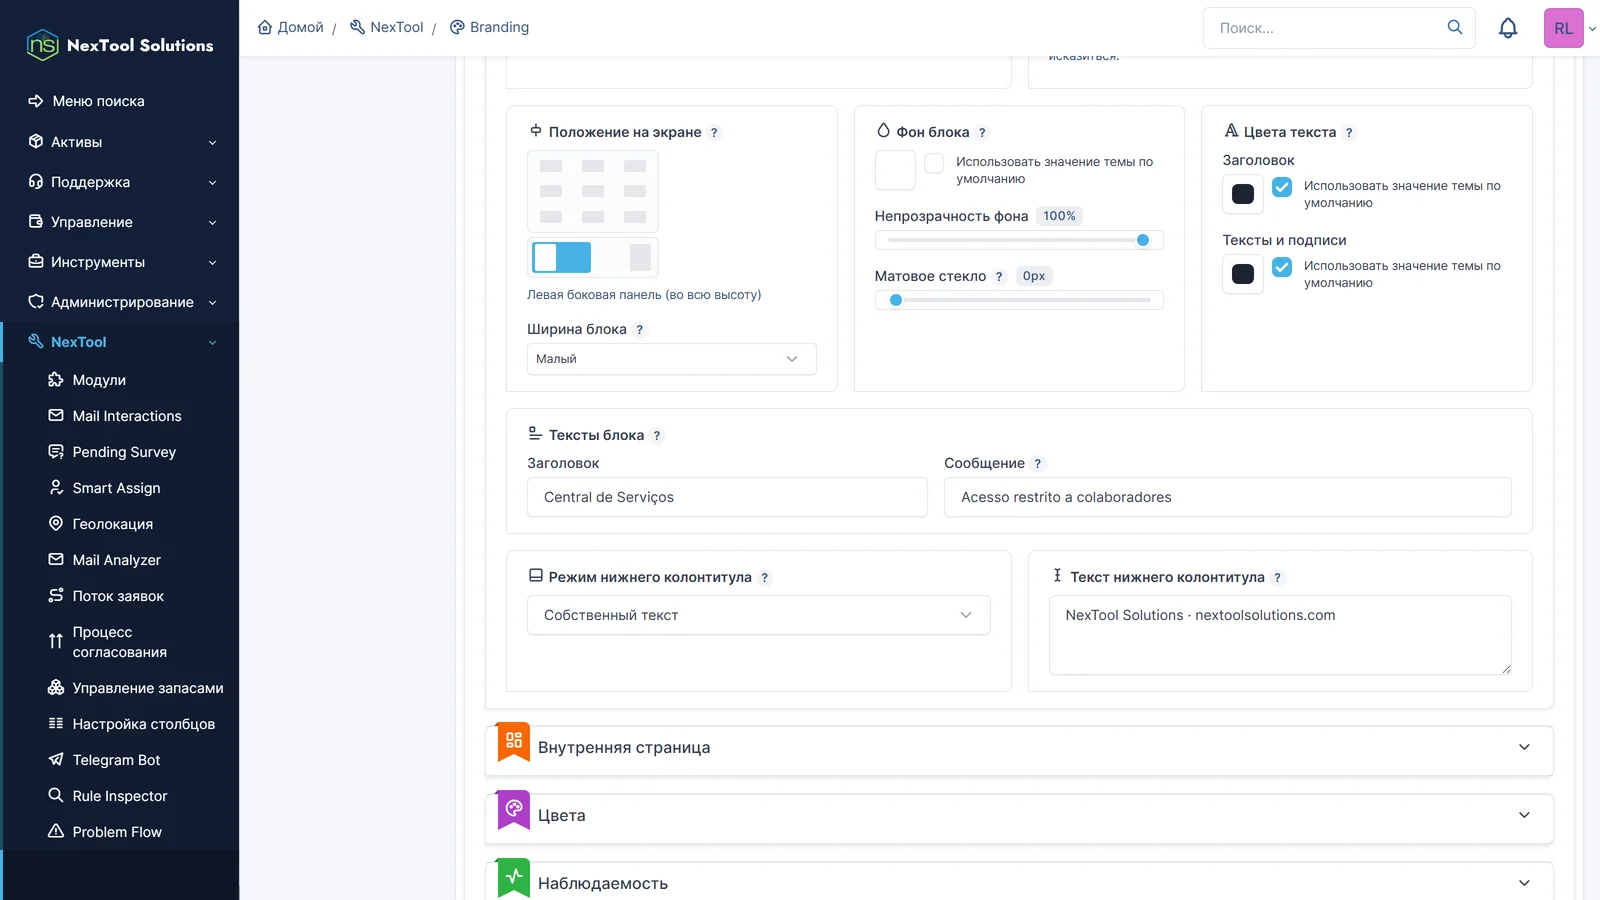
Task: Click the NexTool Solutions logo
Action: point(120,45)
